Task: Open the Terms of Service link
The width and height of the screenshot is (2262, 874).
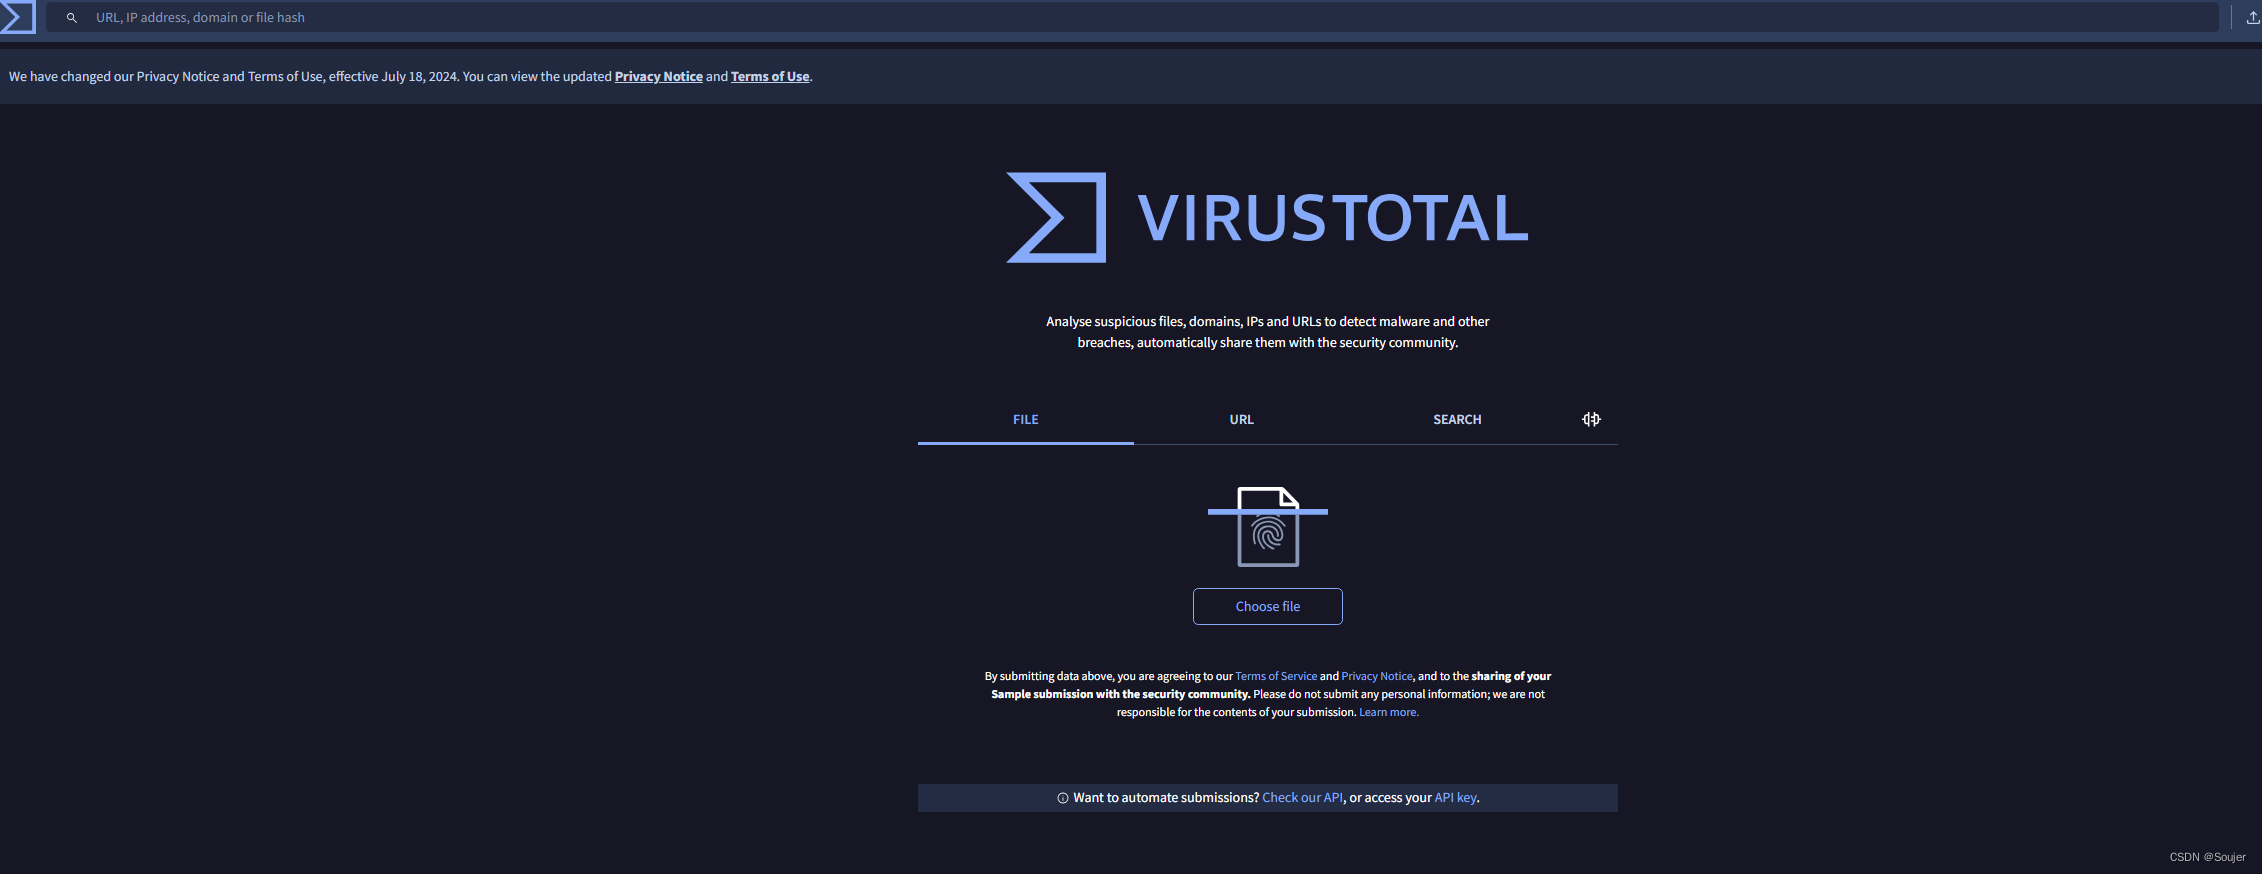Action: 1276,677
